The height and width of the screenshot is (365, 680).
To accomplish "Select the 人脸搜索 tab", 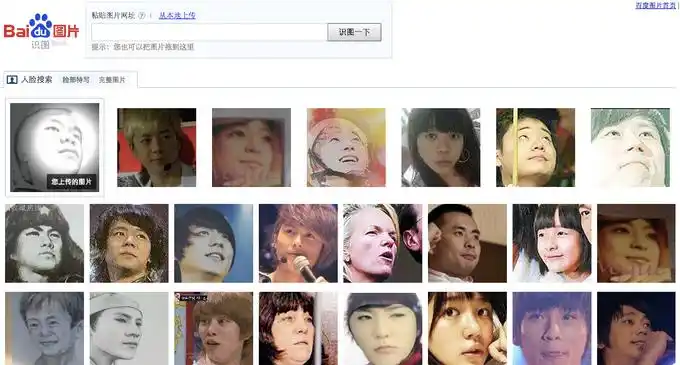I will (36, 80).
